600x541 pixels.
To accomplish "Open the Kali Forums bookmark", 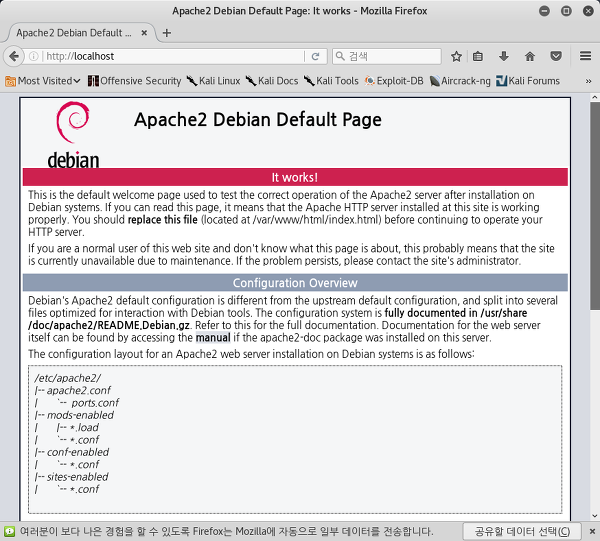I will 528,81.
